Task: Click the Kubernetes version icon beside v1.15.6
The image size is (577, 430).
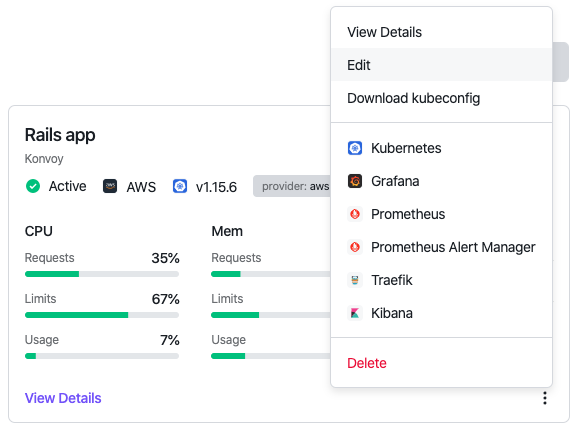Action: (180, 186)
